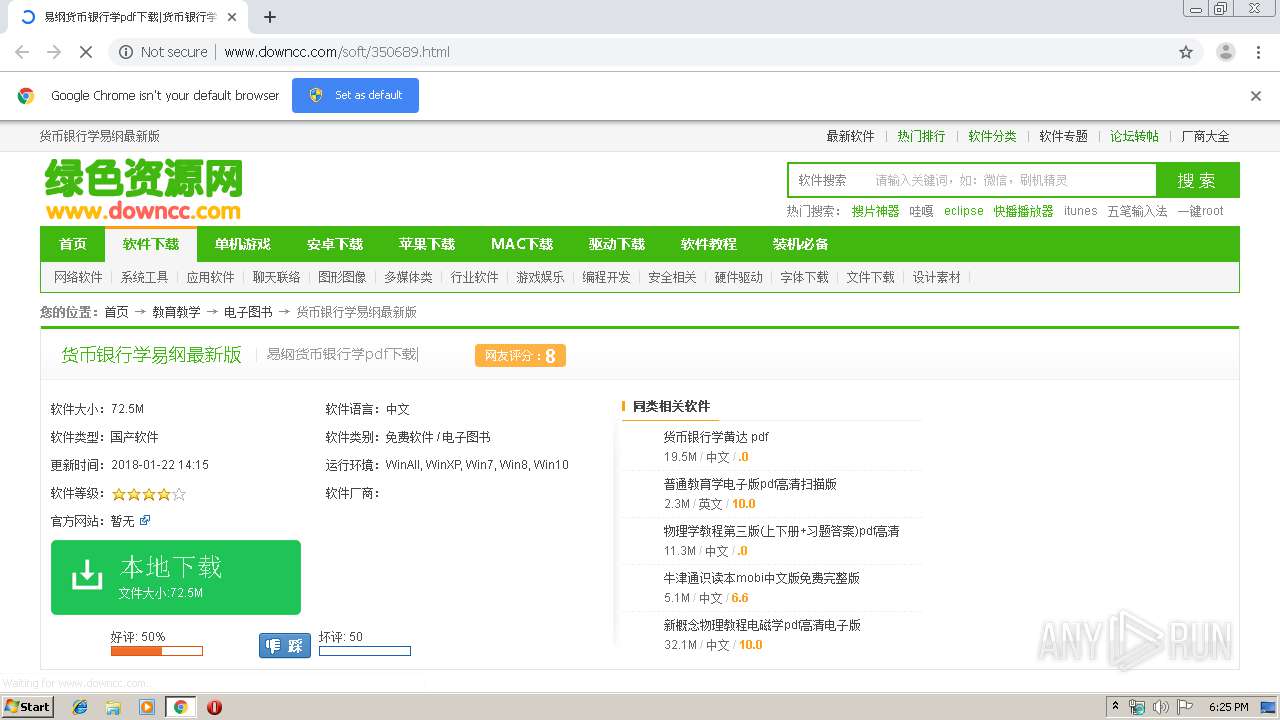The height and width of the screenshot is (720, 1280).
Task: Click the Windows Start button
Action: pos(28,707)
